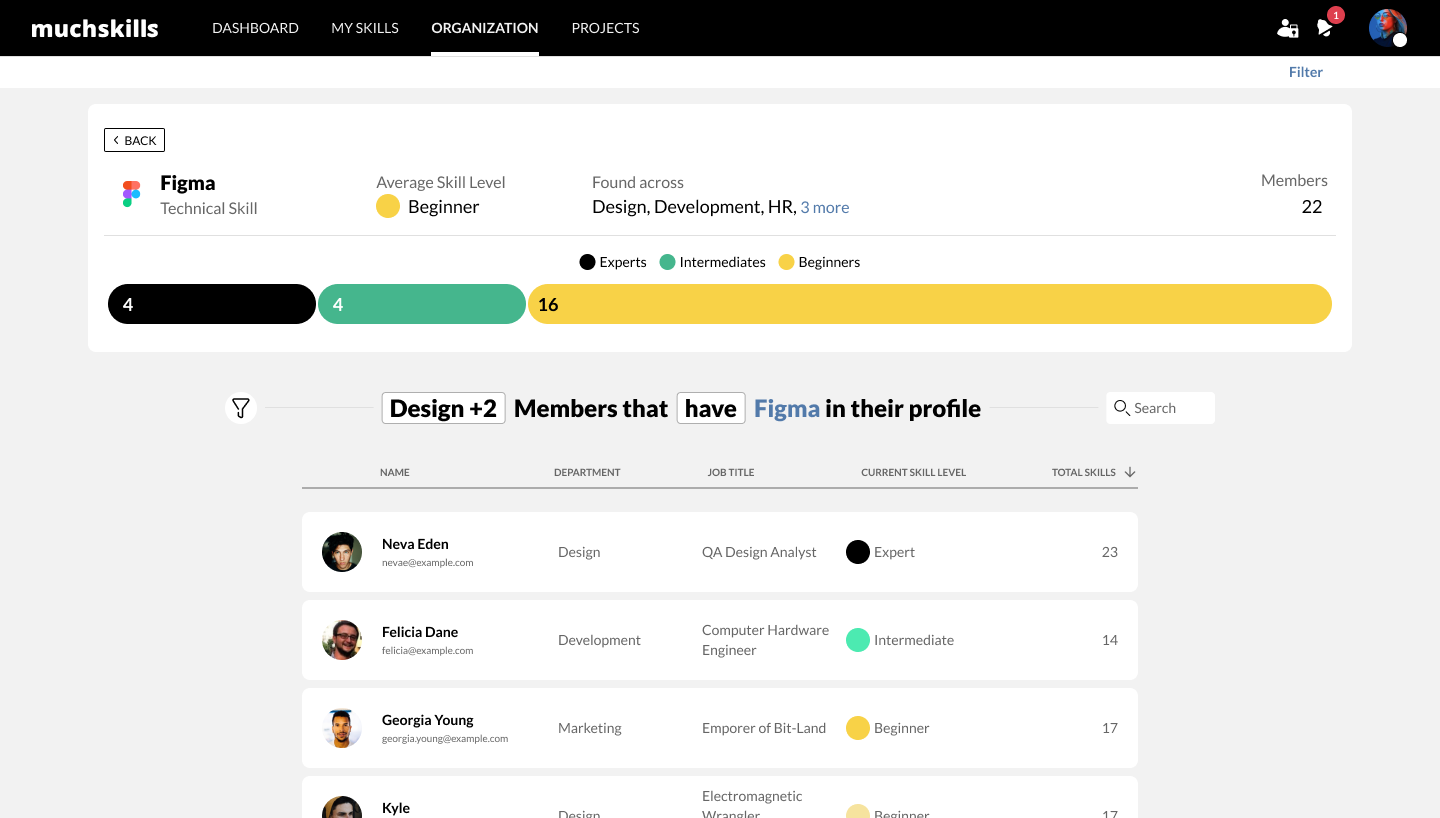
Task: Toggle Intermediates in the chart legend
Action: [713, 262]
